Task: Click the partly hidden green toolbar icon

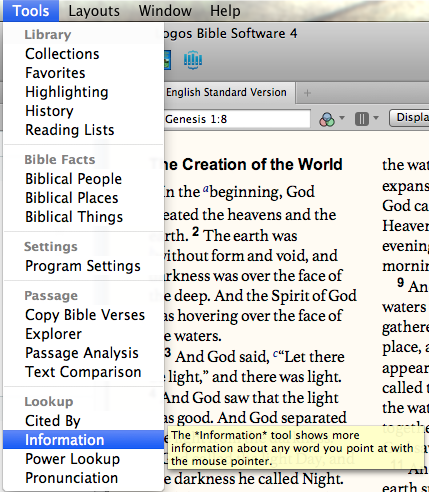Action: click(167, 60)
